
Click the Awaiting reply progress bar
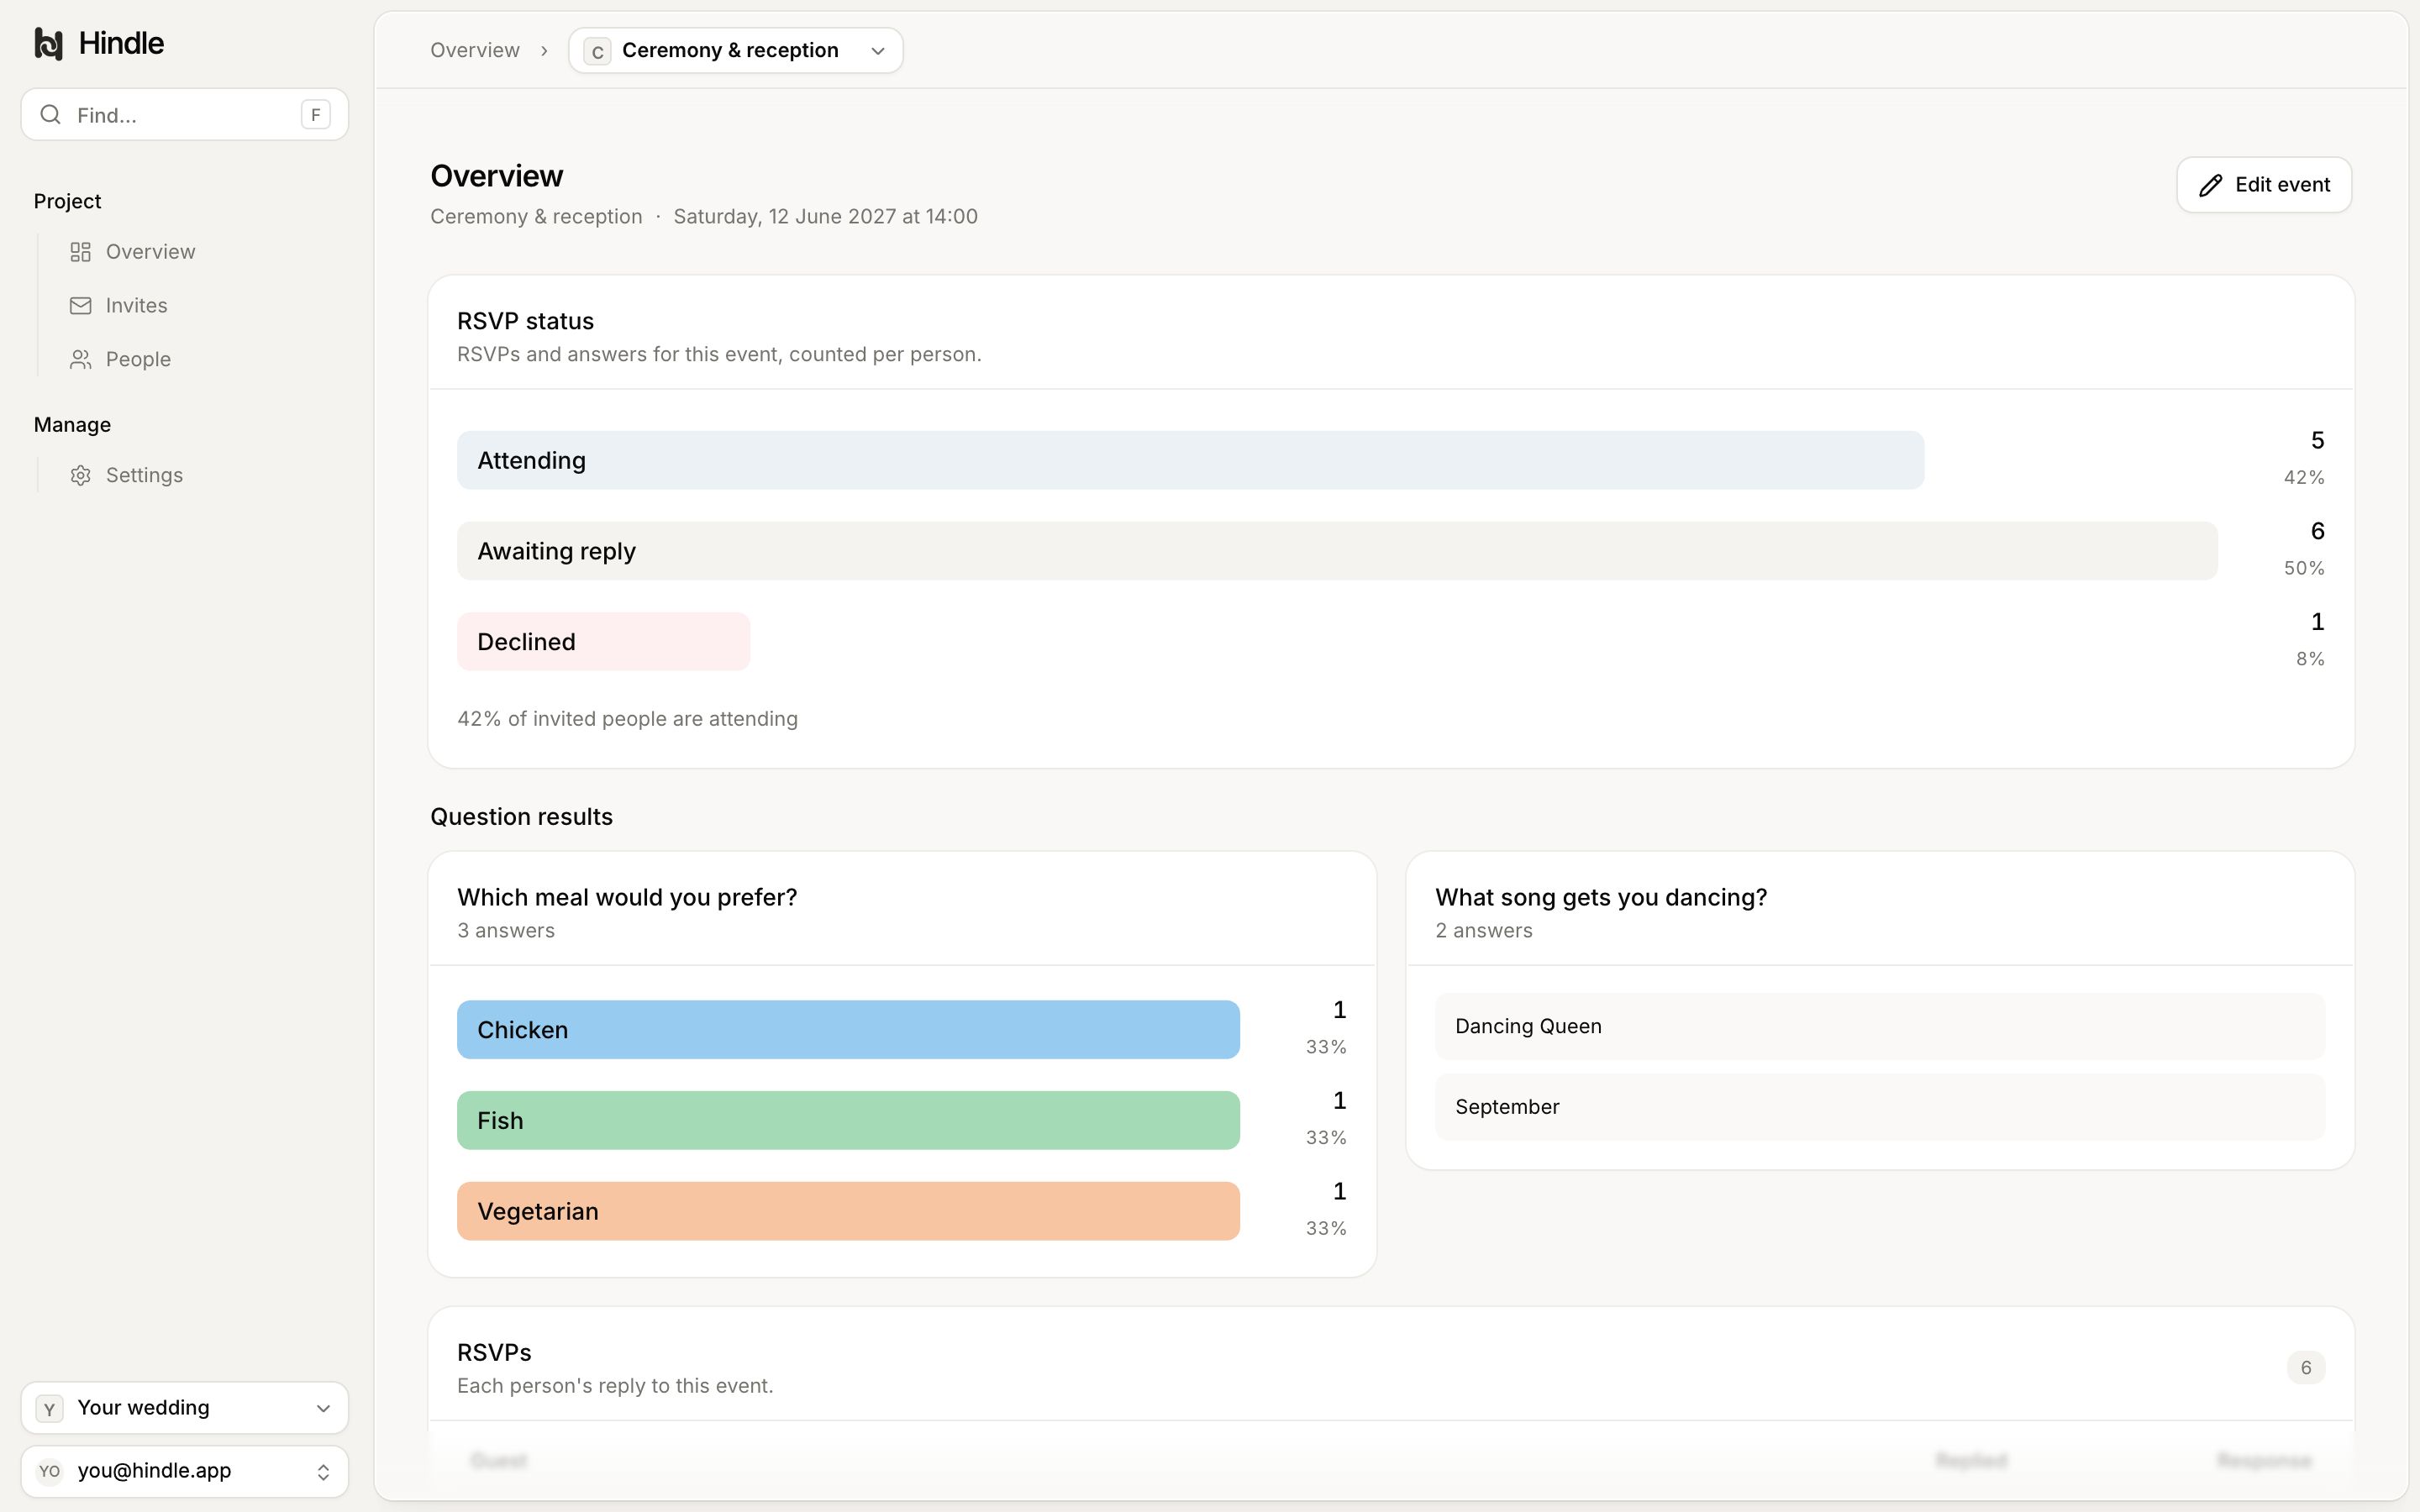click(x=1337, y=551)
